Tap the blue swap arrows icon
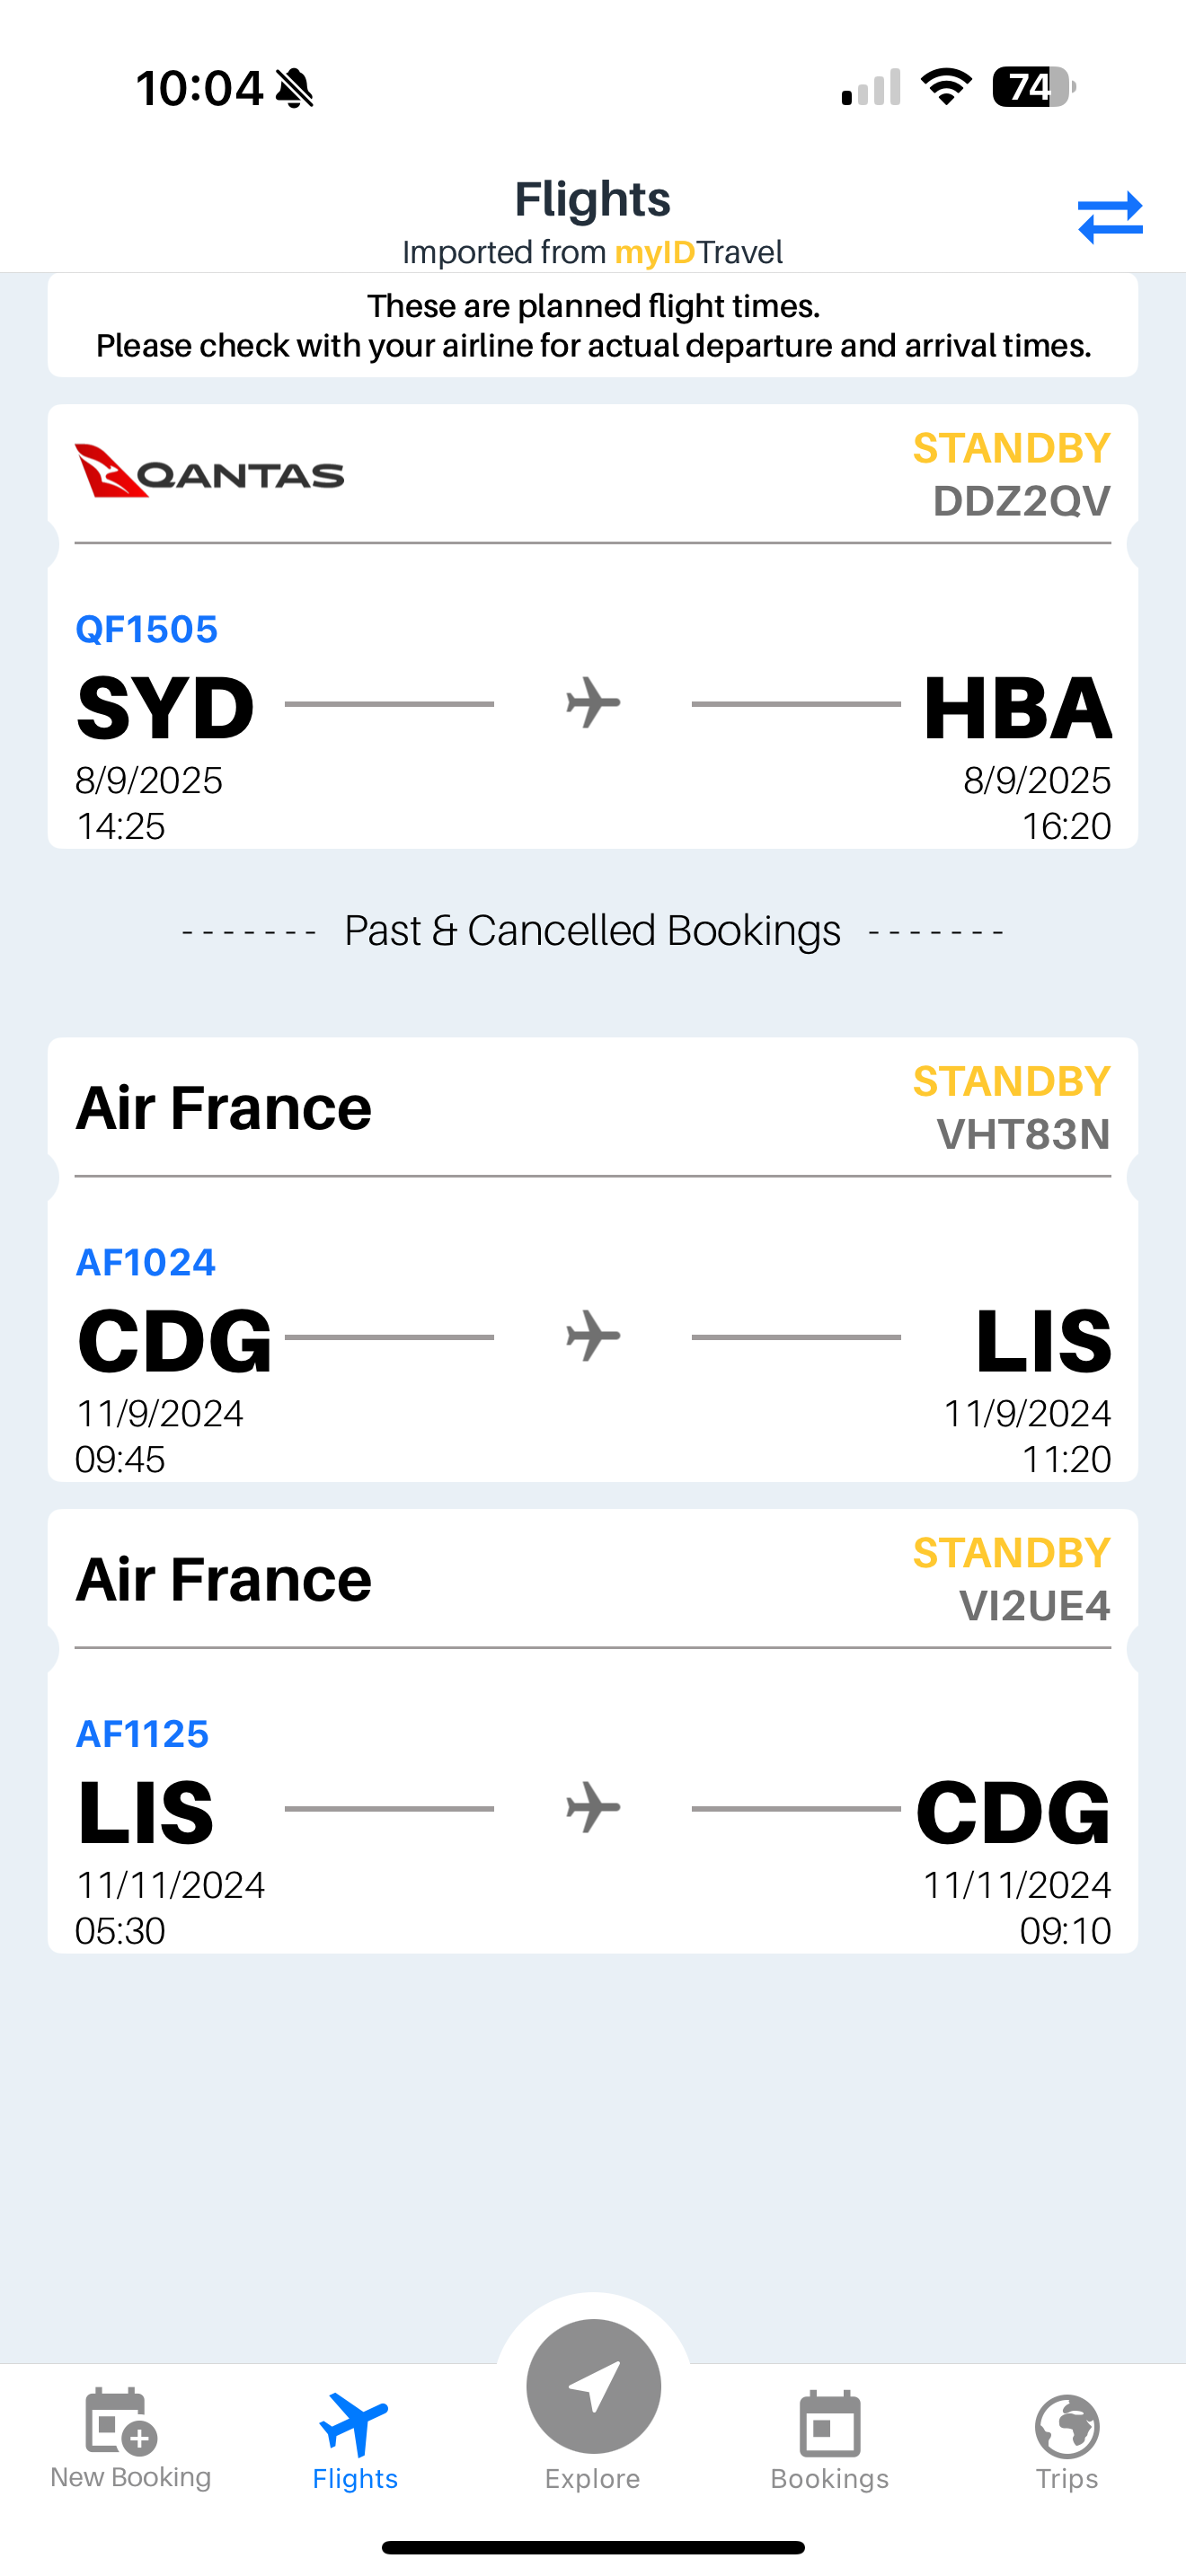 click(x=1109, y=217)
